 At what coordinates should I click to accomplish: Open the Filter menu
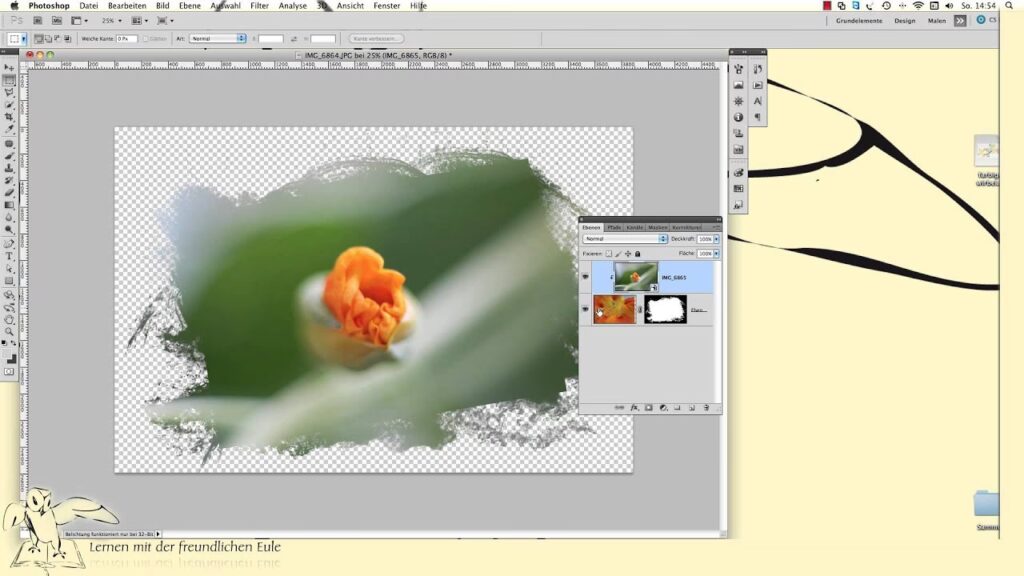[259, 6]
